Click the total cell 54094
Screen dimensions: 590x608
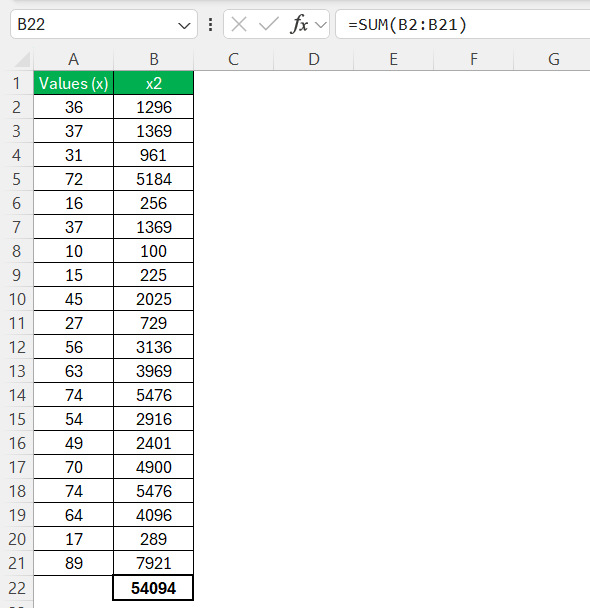pyautogui.click(x=153, y=588)
